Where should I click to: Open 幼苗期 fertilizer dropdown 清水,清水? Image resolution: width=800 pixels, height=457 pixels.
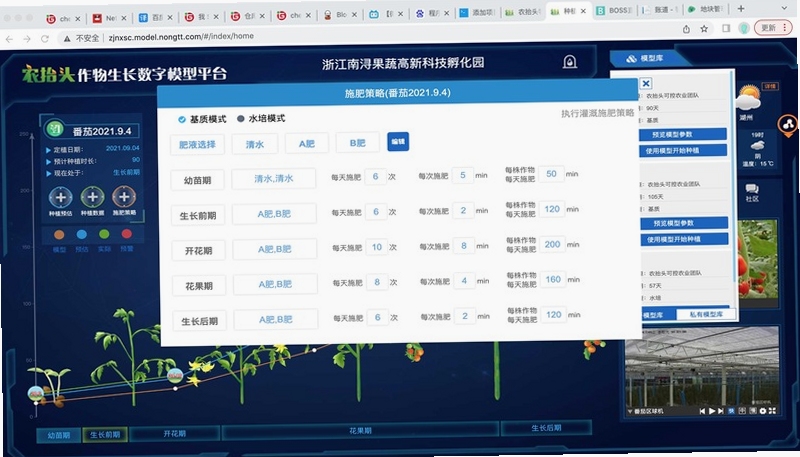(x=273, y=179)
